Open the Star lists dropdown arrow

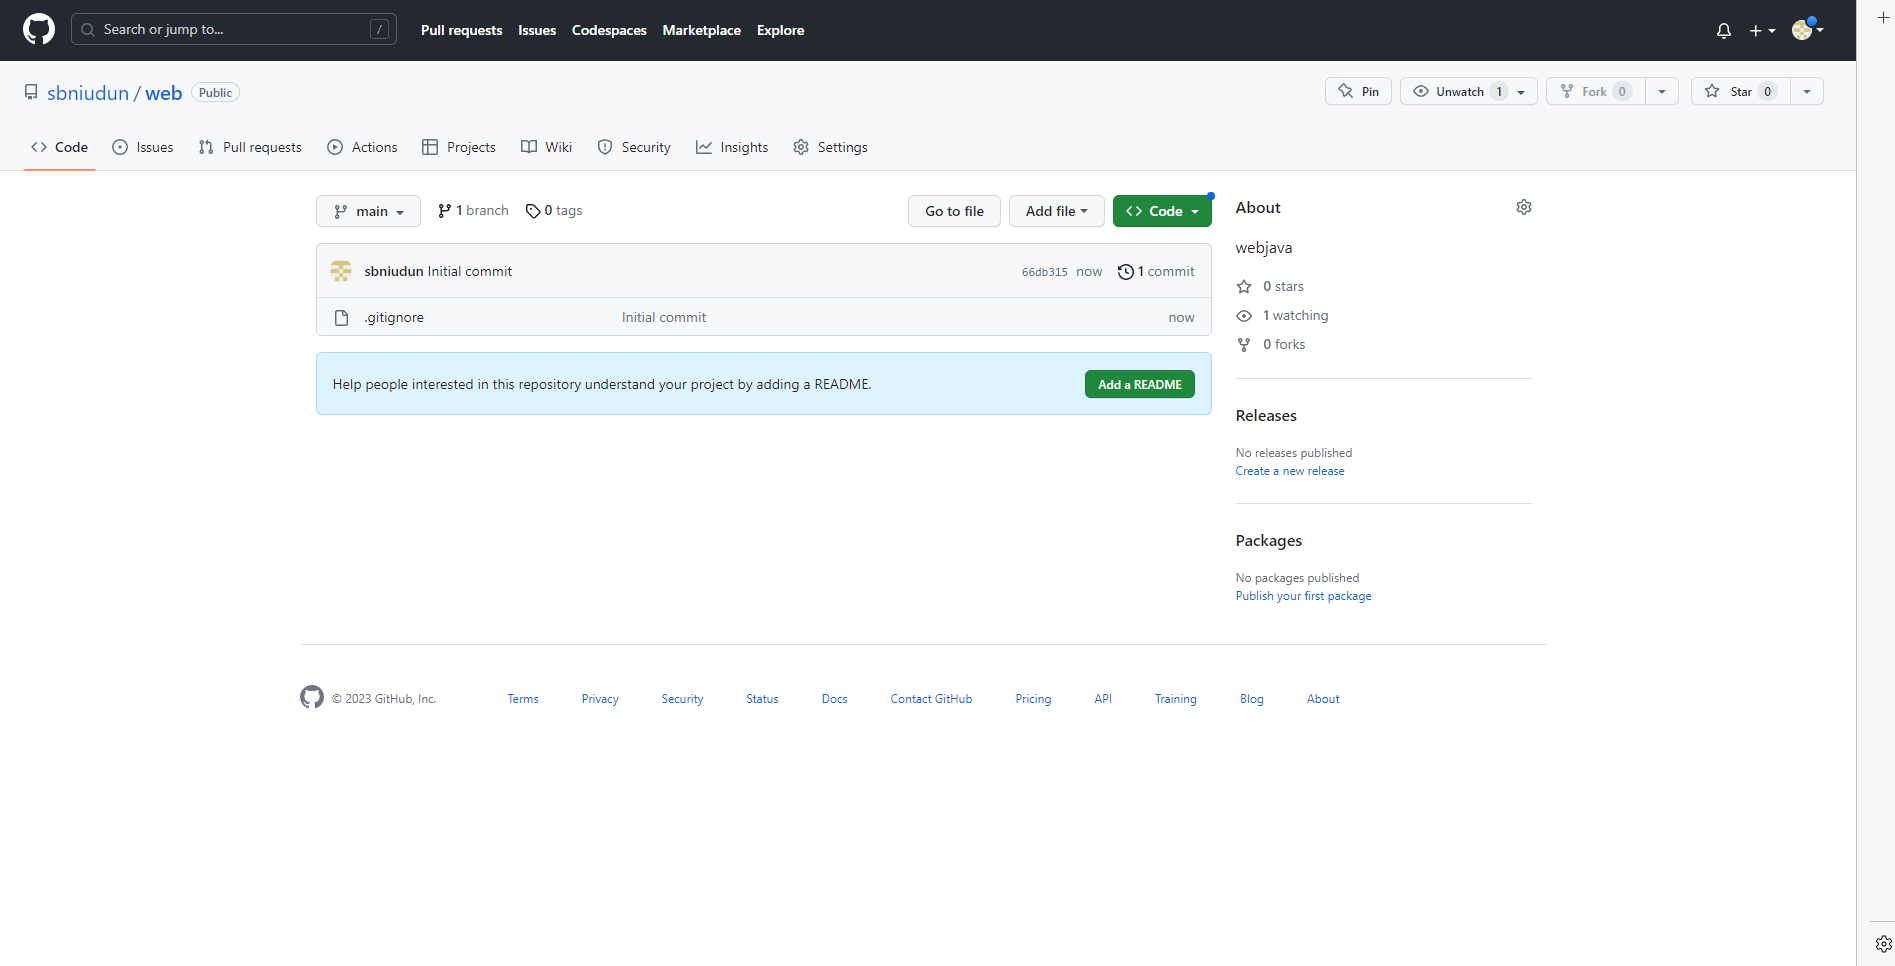point(1807,92)
